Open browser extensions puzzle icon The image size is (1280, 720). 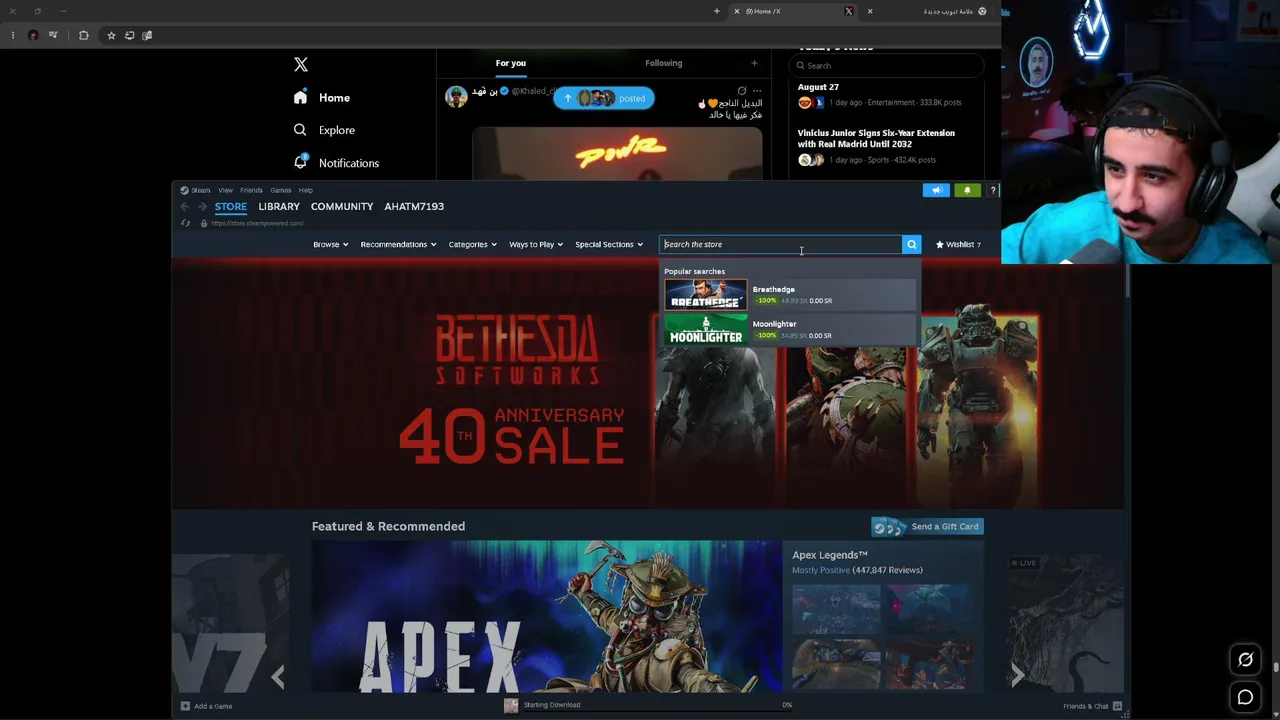(84, 35)
